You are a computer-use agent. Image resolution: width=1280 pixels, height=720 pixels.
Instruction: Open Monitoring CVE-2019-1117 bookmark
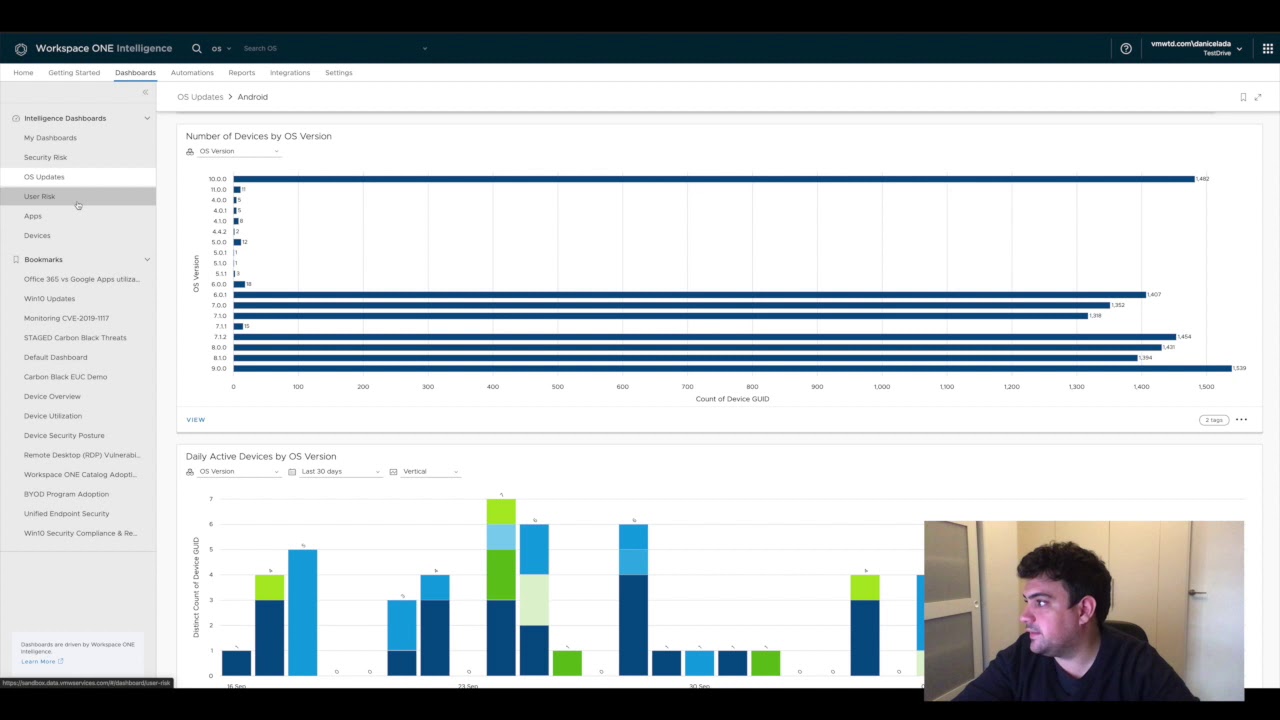(x=66, y=318)
